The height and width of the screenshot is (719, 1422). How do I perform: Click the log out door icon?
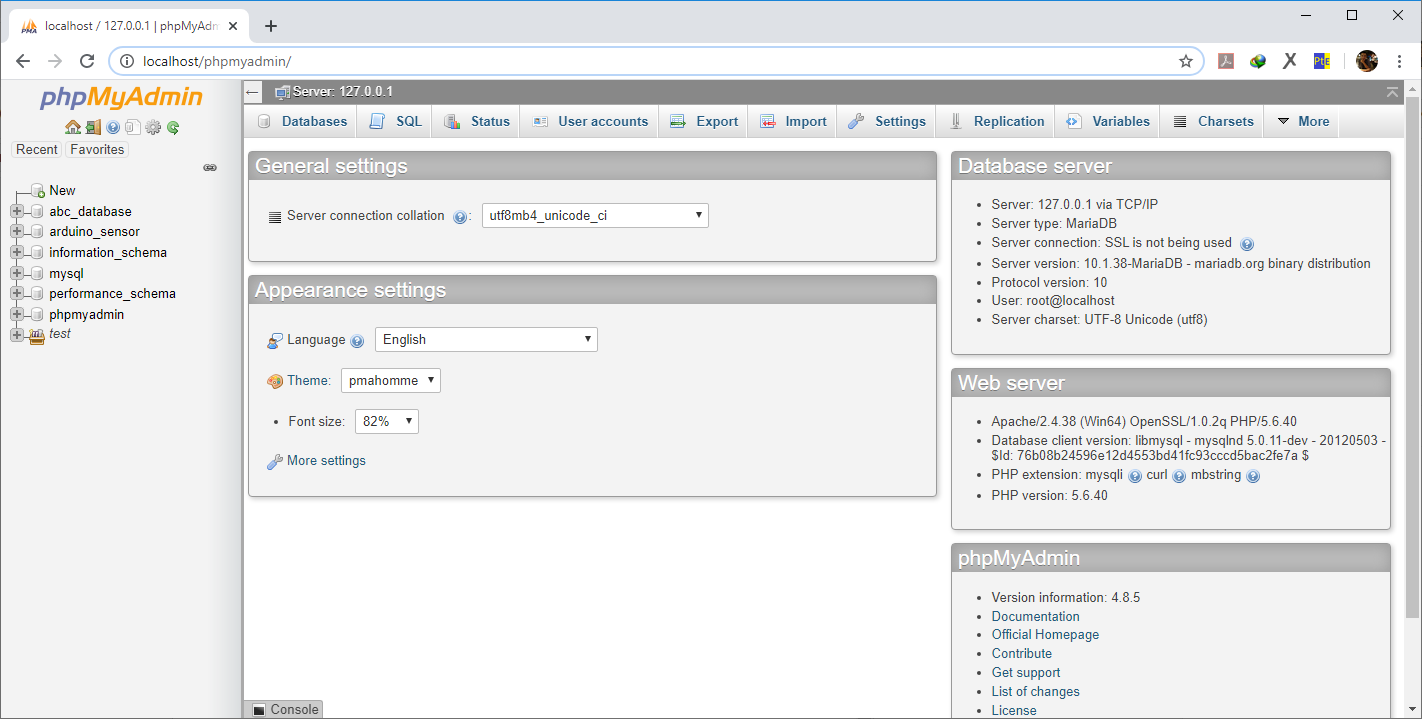coord(93,127)
